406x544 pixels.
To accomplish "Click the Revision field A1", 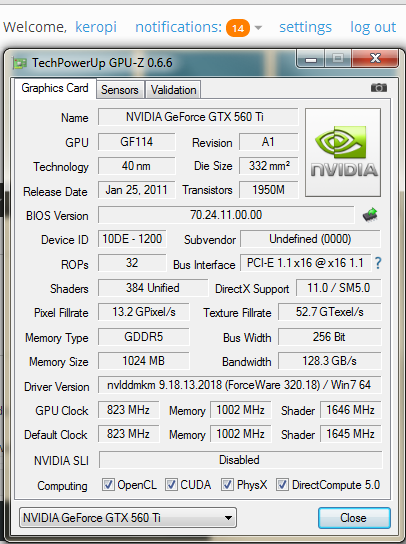I will (x=268, y=142).
